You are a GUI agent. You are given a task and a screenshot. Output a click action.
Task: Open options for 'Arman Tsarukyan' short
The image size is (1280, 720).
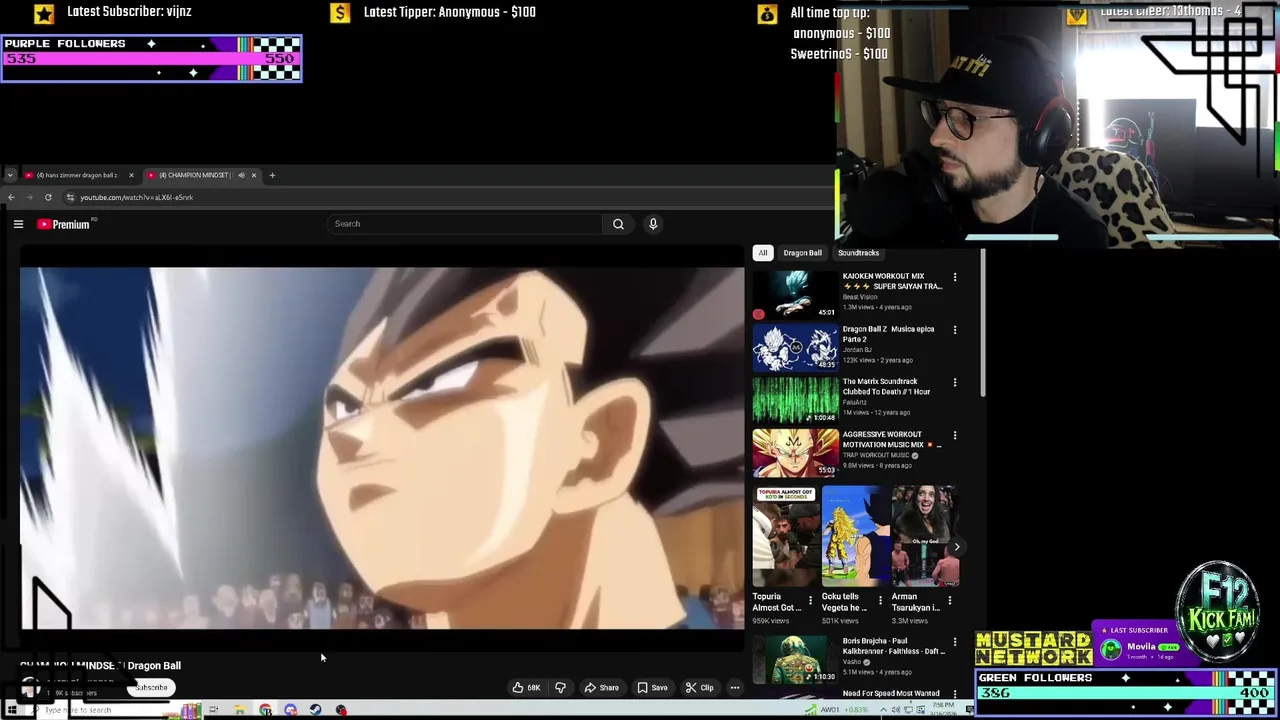[x=949, y=601]
